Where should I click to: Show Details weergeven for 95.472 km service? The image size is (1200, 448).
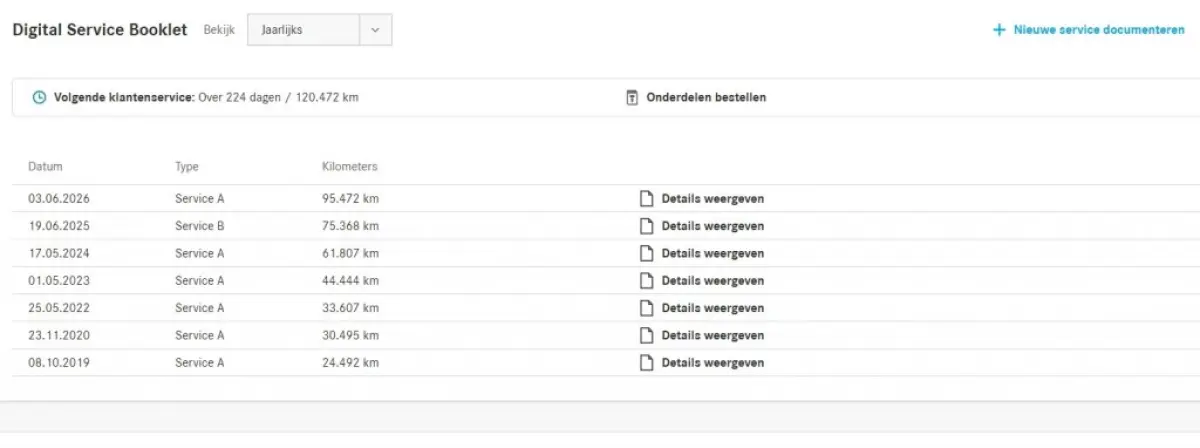(x=713, y=199)
